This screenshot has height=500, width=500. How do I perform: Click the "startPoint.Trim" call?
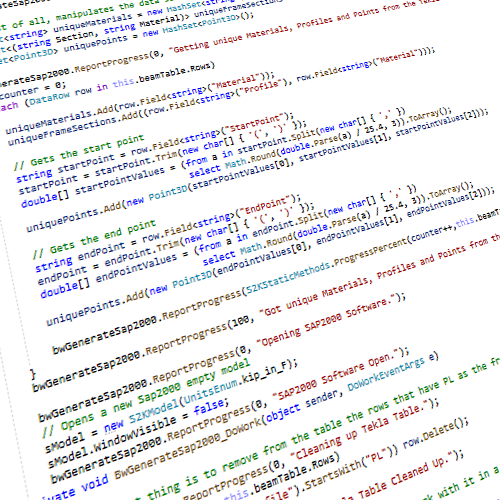pos(136,164)
